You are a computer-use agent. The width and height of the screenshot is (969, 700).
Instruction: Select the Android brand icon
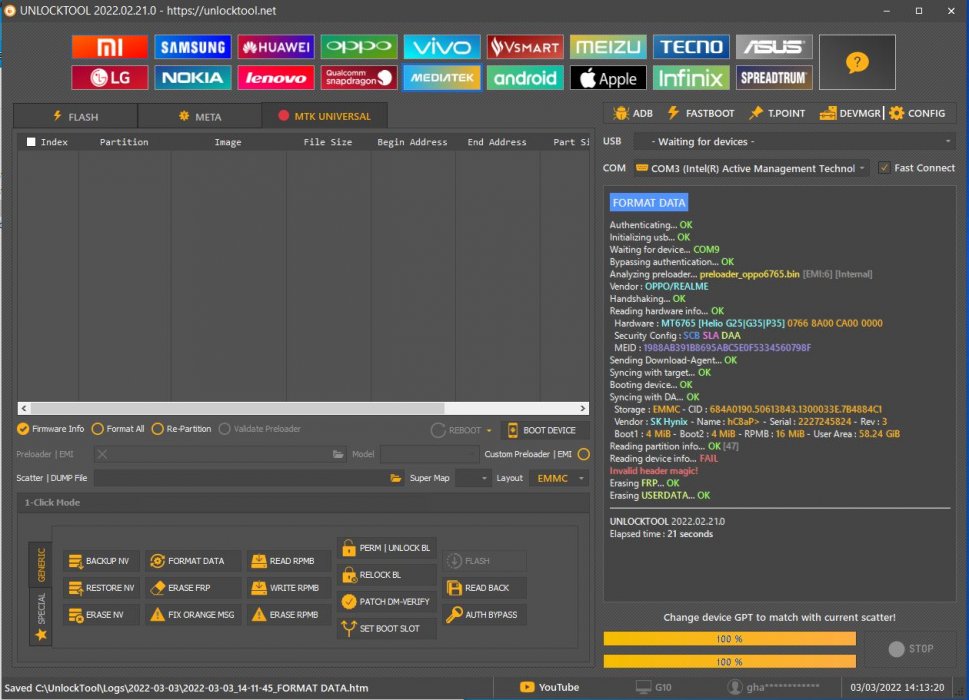[x=525, y=78]
